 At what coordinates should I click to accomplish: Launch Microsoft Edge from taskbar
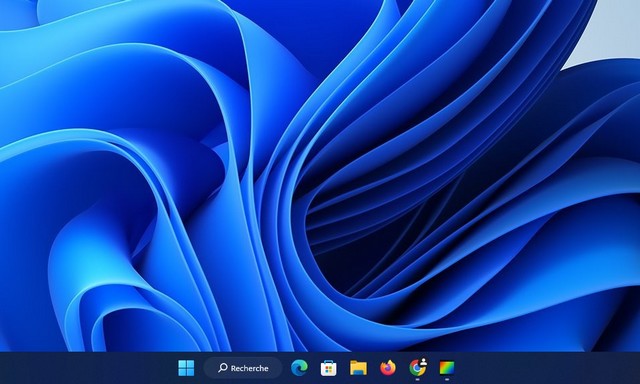299,368
